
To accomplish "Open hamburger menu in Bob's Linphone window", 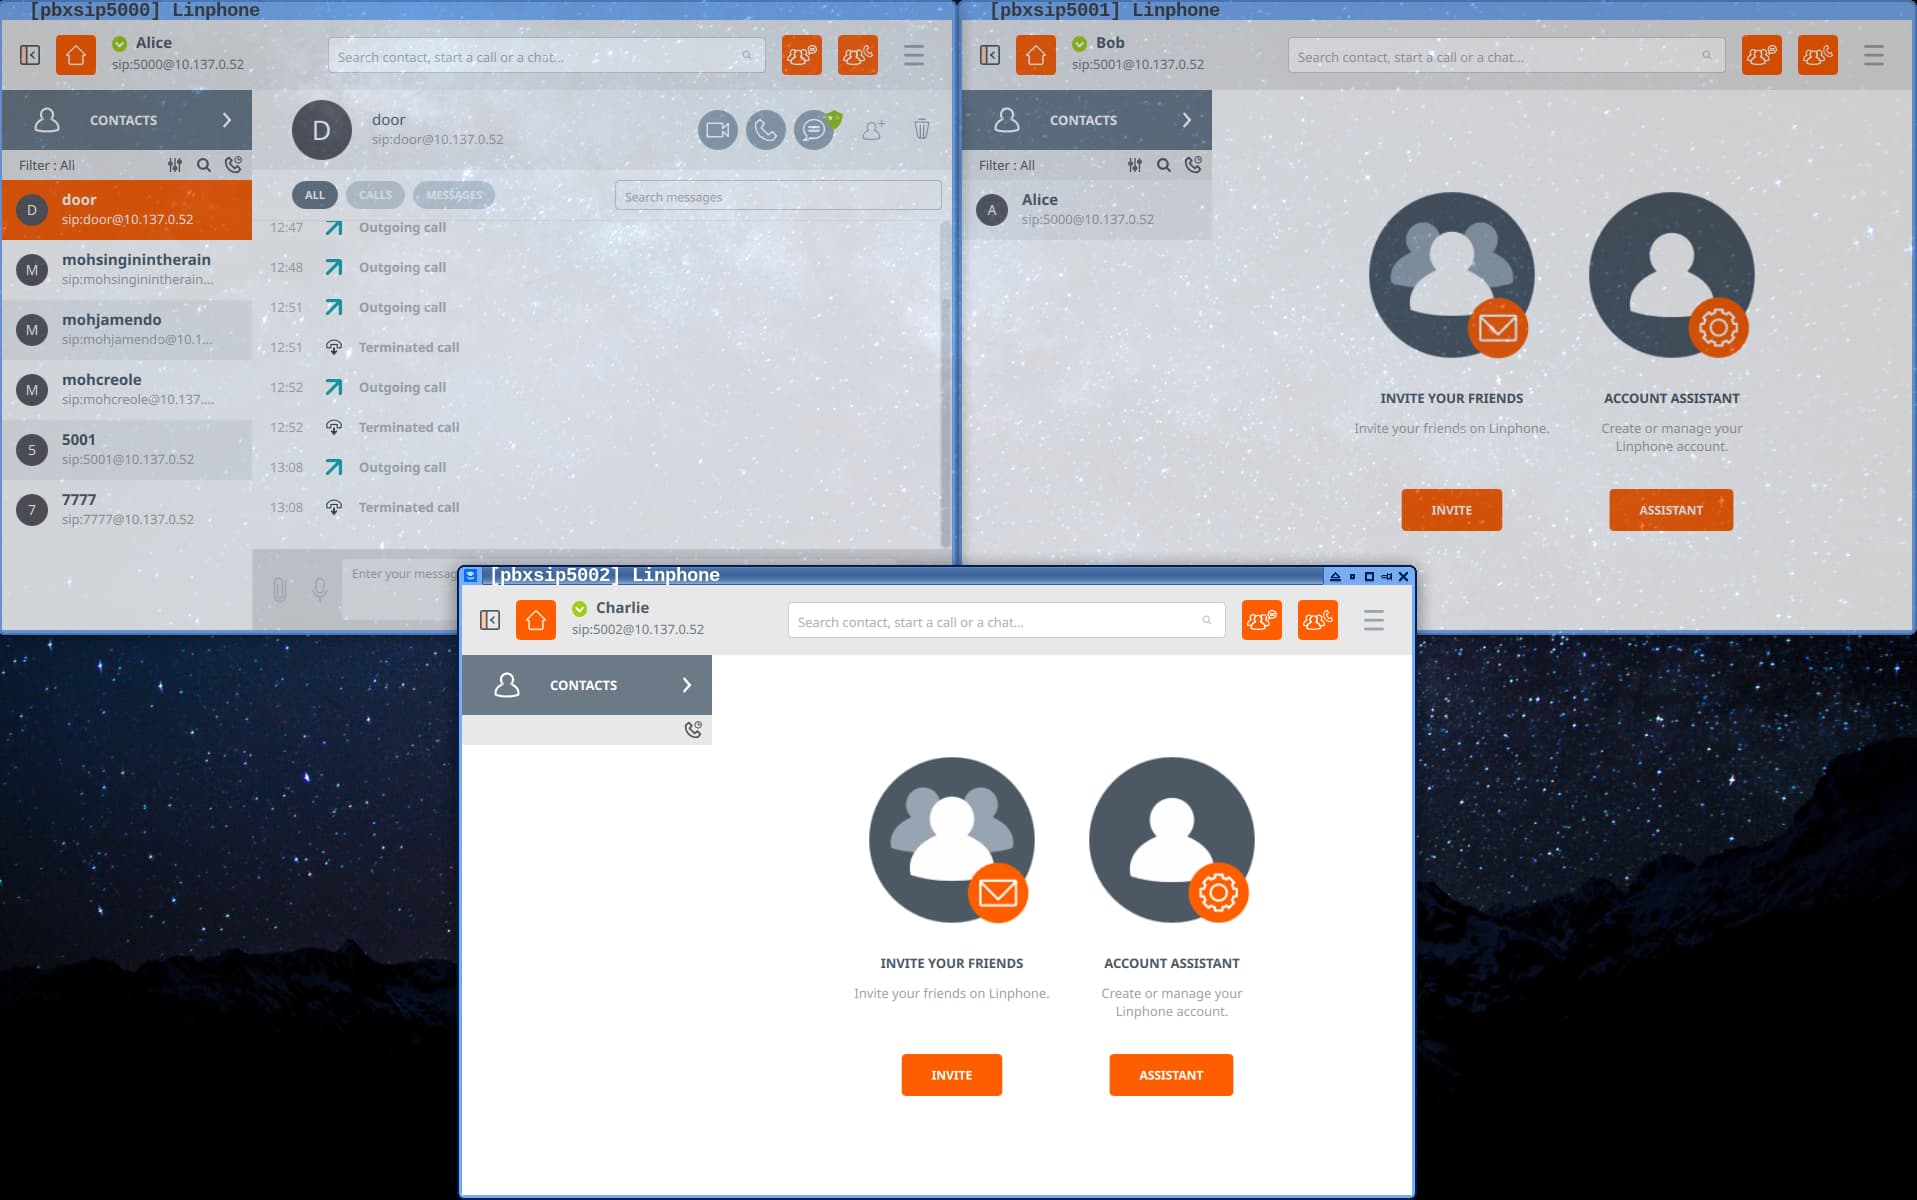I will [x=1874, y=55].
